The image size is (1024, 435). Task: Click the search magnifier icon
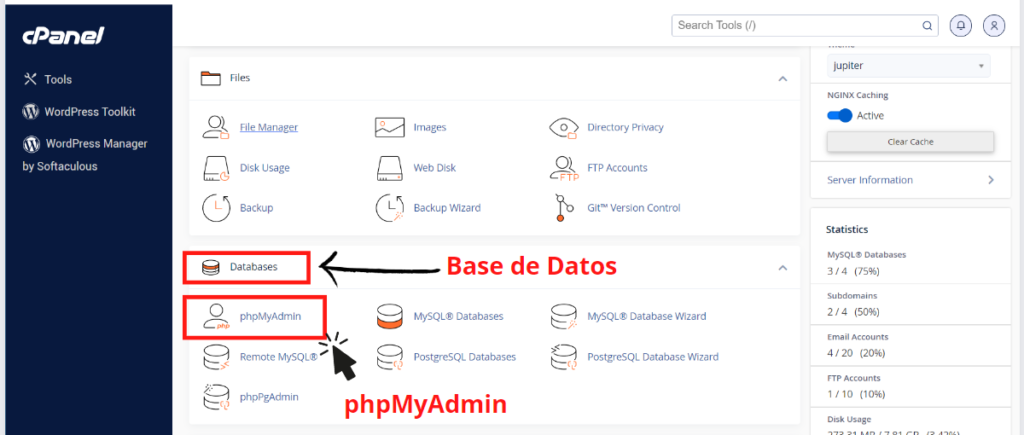point(927,26)
